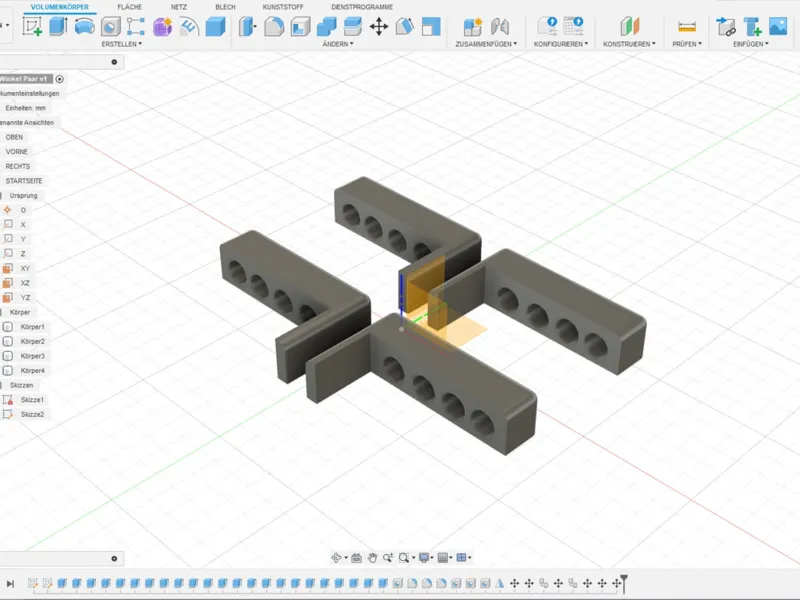This screenshot has height=600, width=800.
Task: Select the OBEN named view
Action: pos(14,137)
